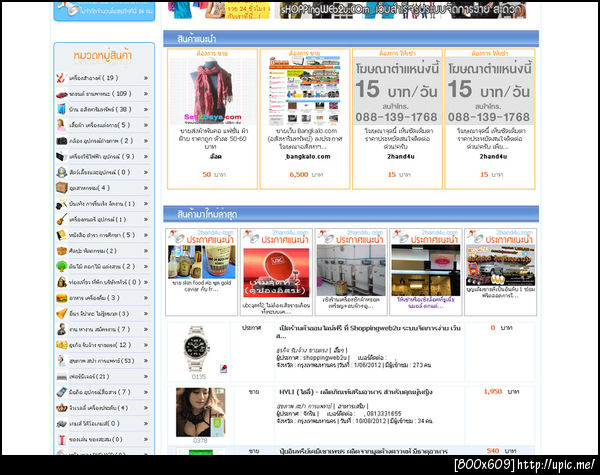Open the electrical appliances icon beside count 9
The height and width of the screenshot is (475, 600).
coord(62,157)
